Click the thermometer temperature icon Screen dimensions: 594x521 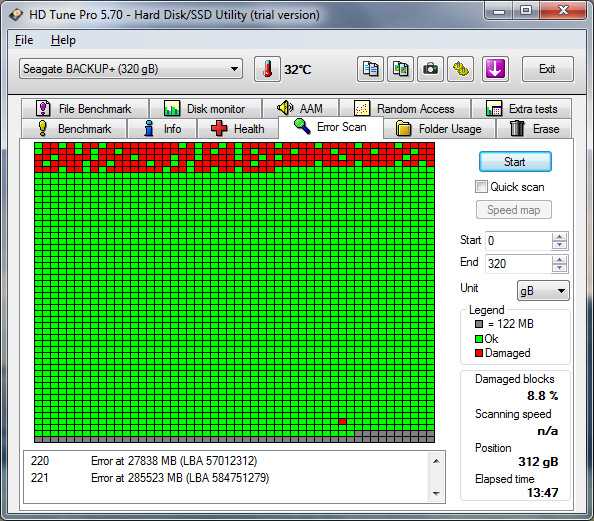(x=267, y=69)
